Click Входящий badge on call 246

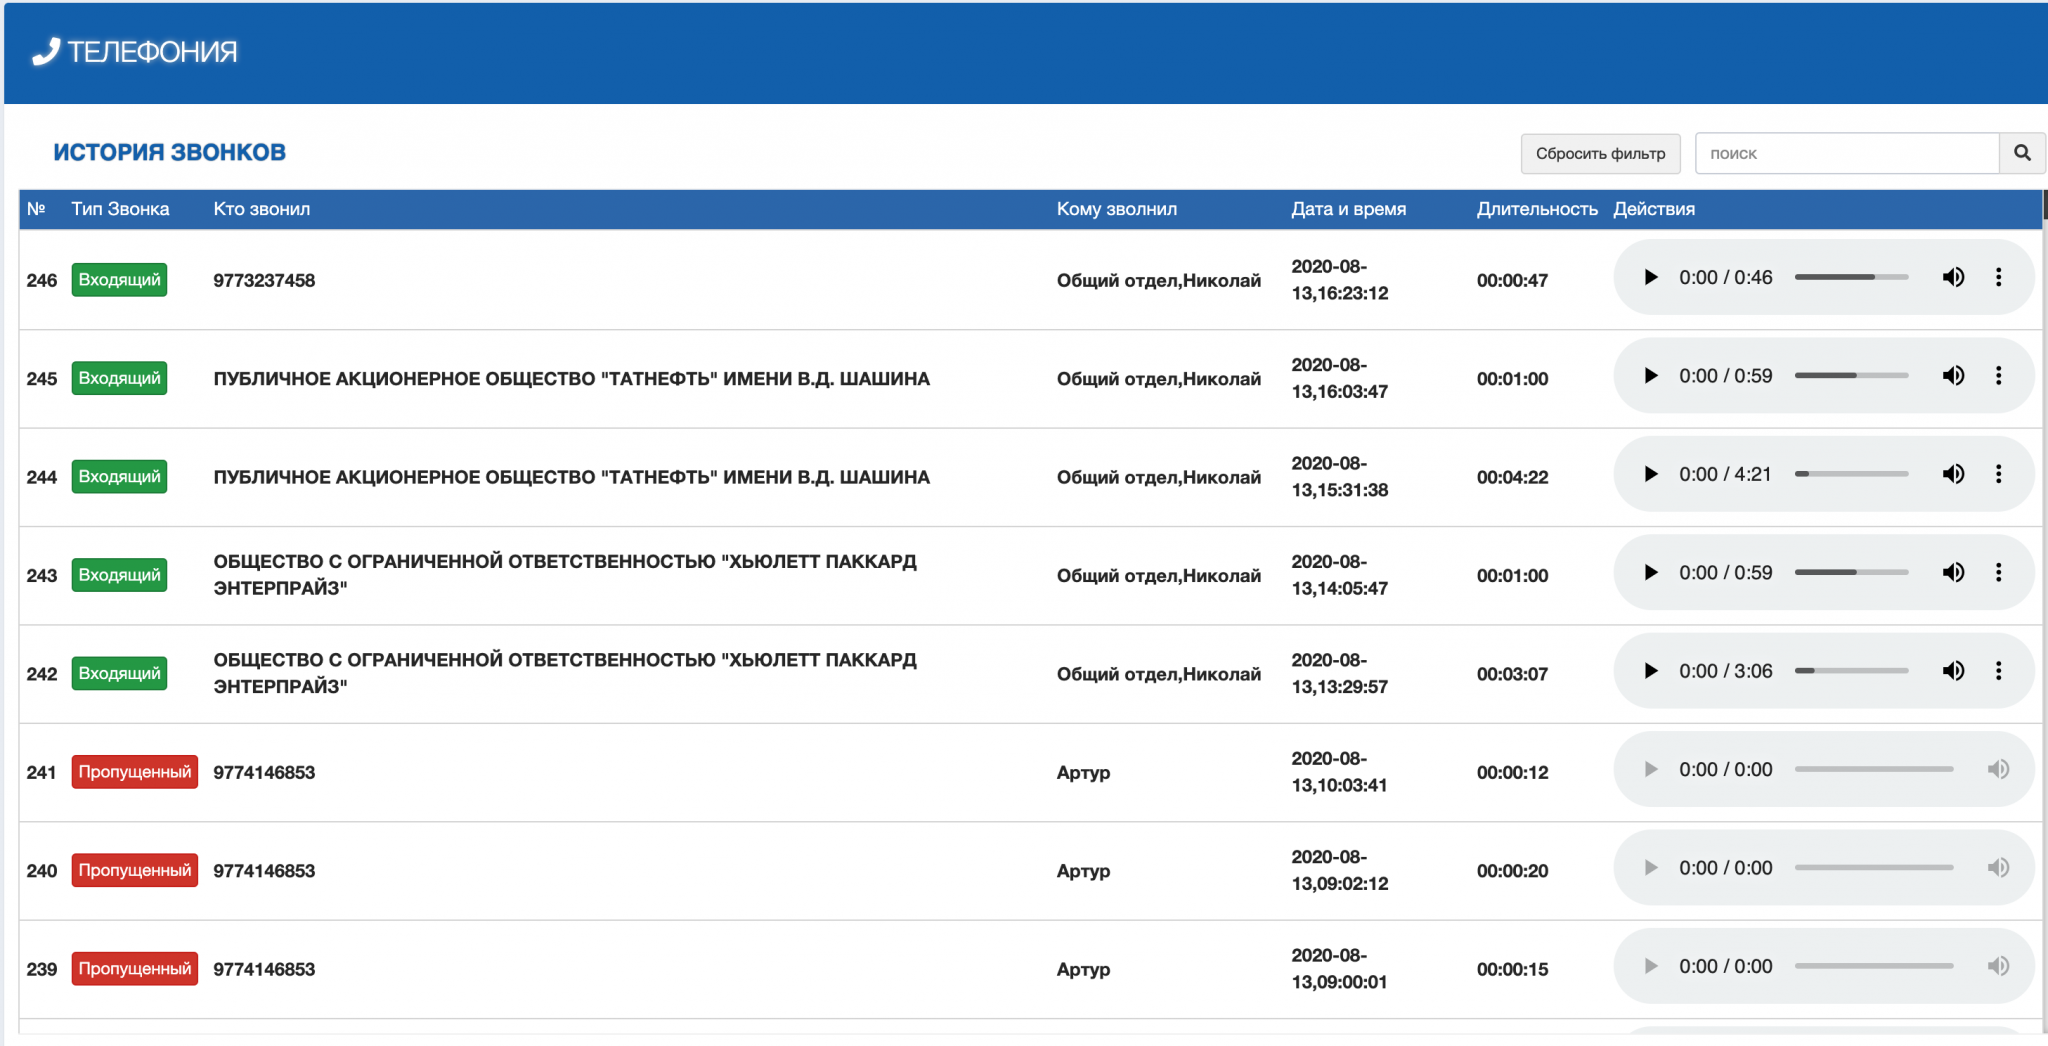point(119,280)
